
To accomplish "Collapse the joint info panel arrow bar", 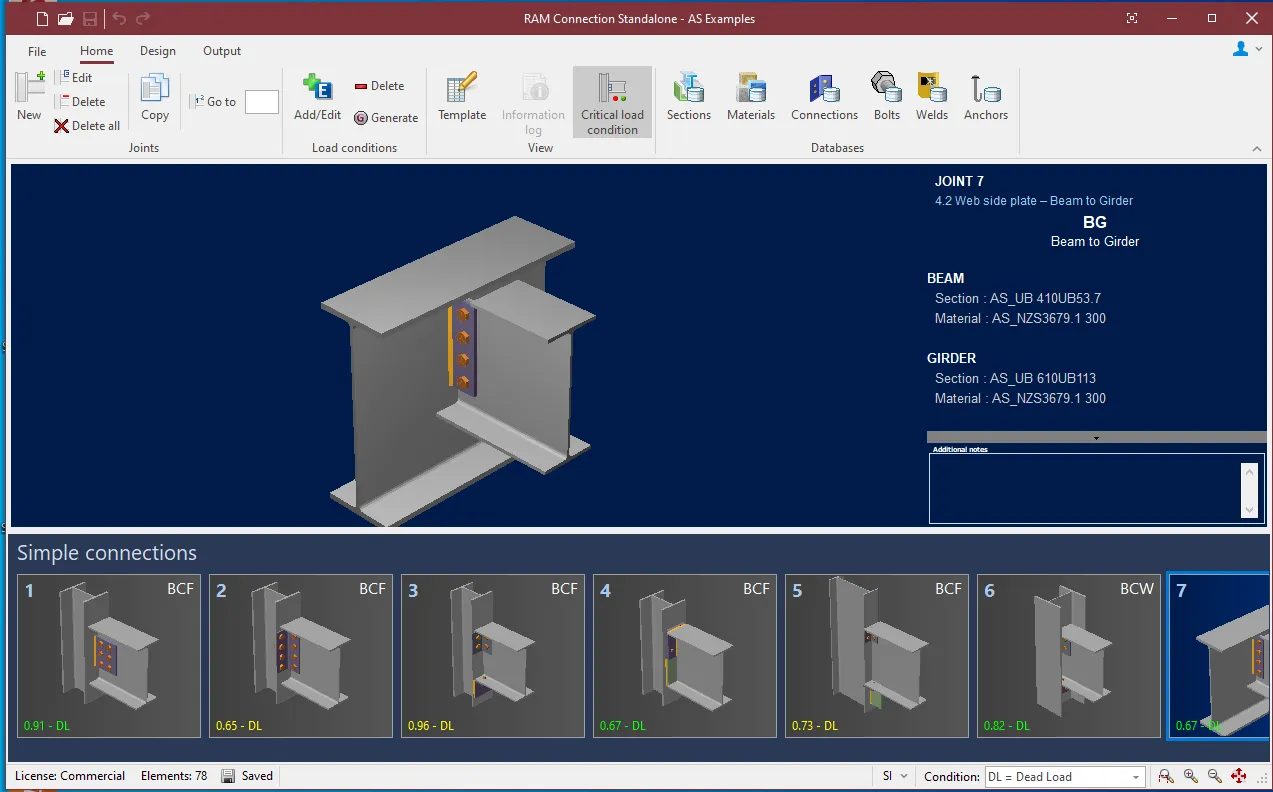I will coord(1096,437).
